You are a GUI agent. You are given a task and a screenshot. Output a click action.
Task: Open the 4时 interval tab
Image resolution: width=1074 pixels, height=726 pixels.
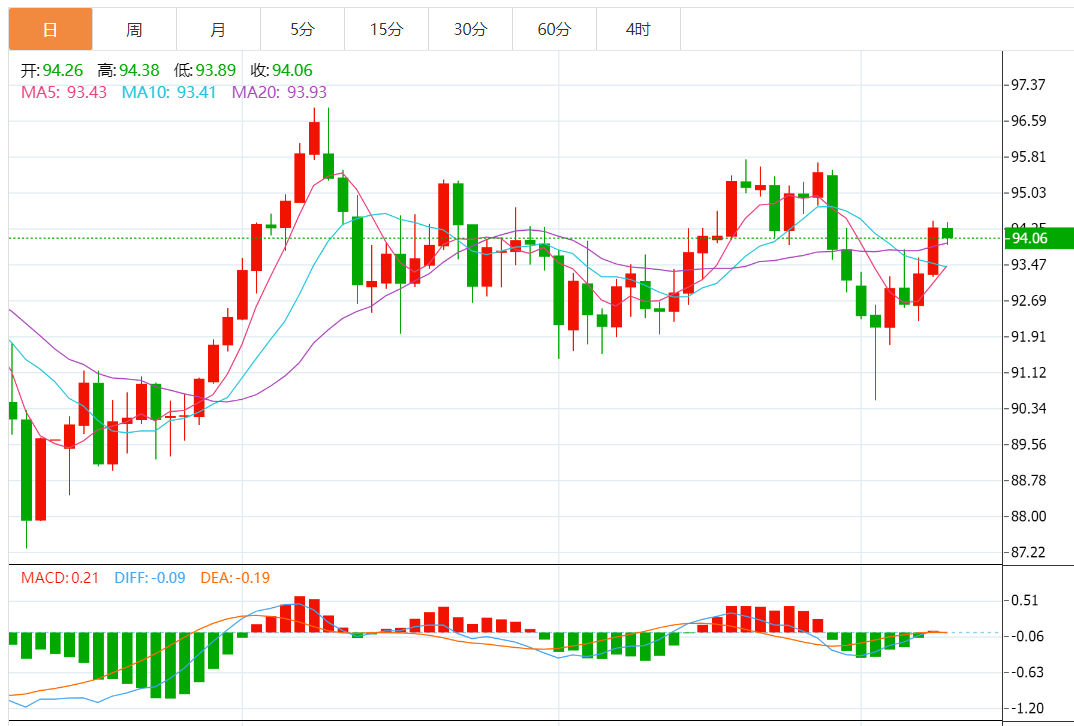(x=638, y=29)
